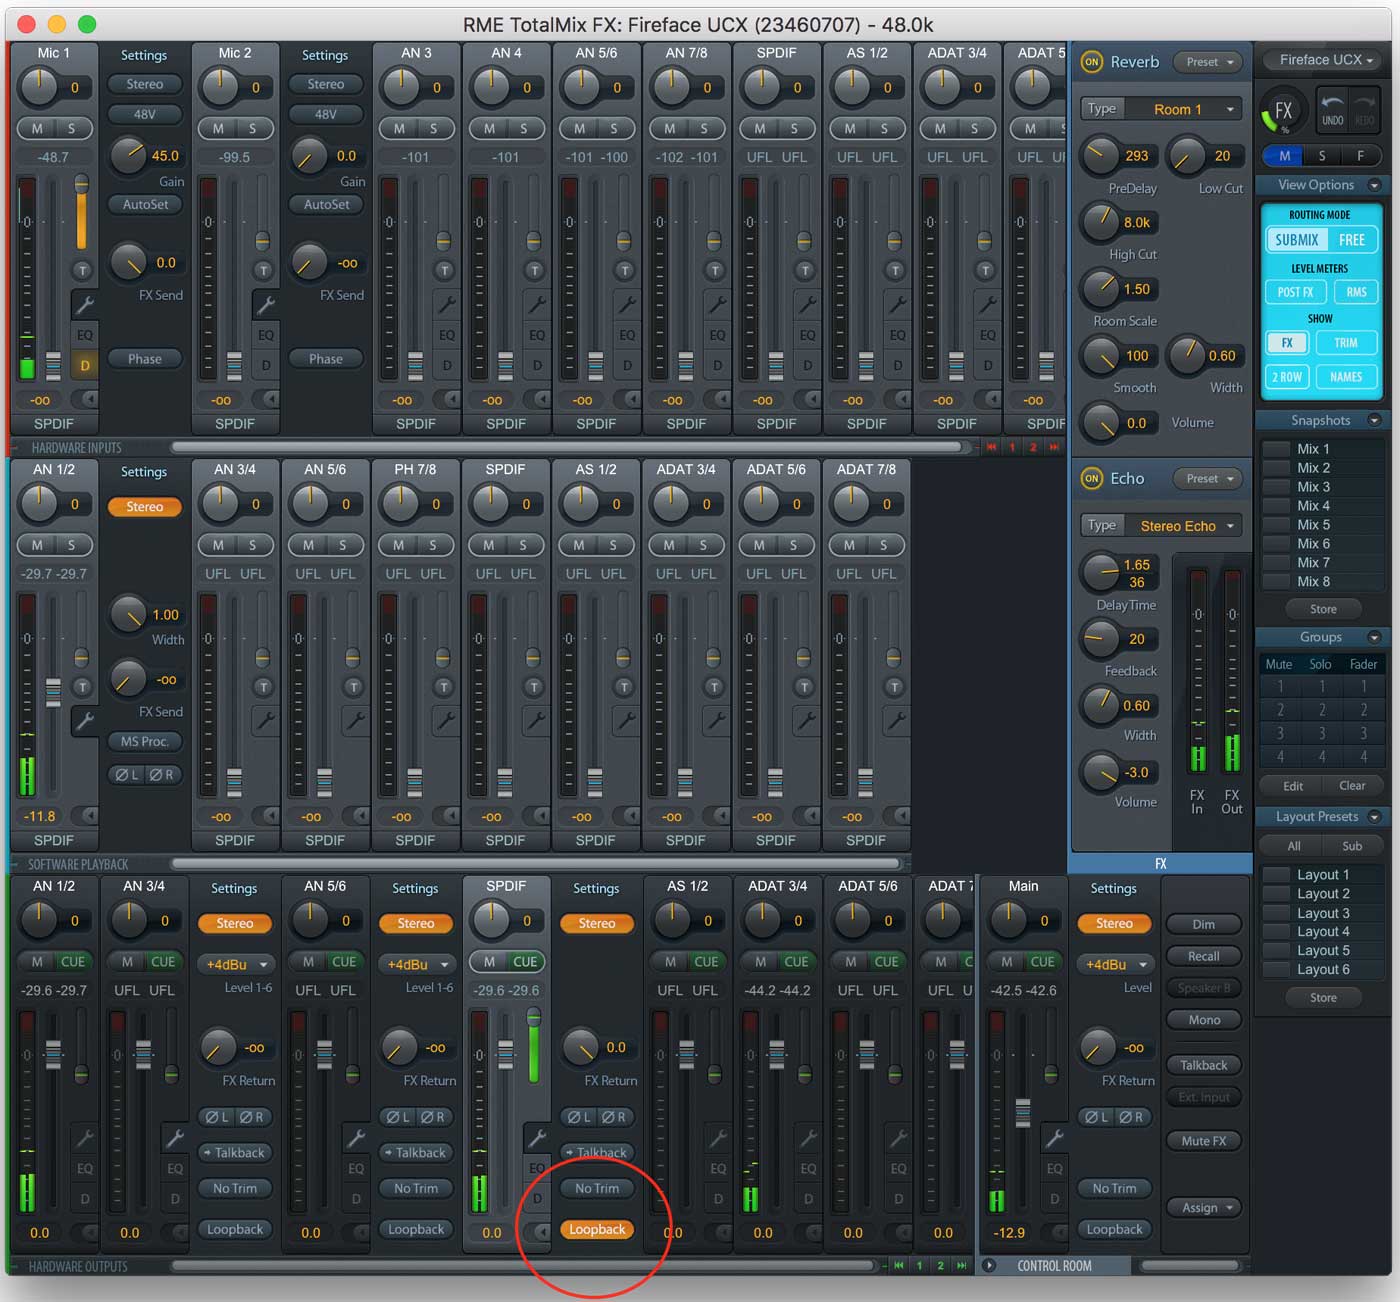Image resolution: width=1400 pixels, height=1302 pixels.
Task: Open the wrench settings on Main channel
Action: (1054, 1138)
